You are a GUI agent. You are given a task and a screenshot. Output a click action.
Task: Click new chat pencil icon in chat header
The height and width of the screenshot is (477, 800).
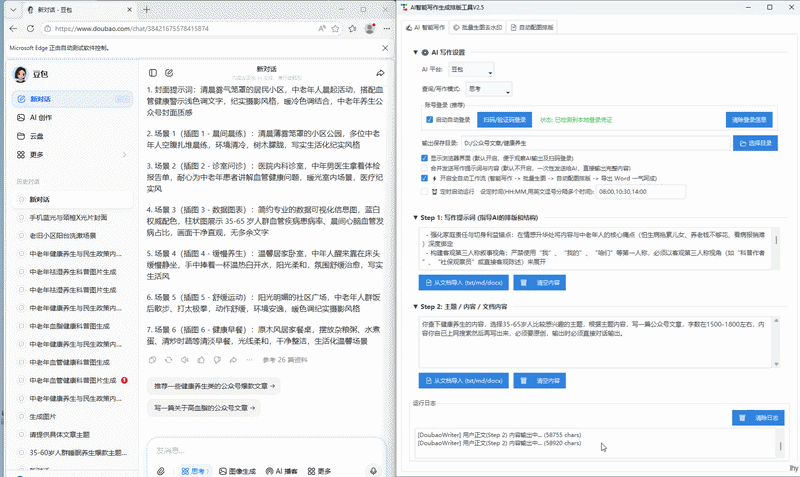[169, 73]
